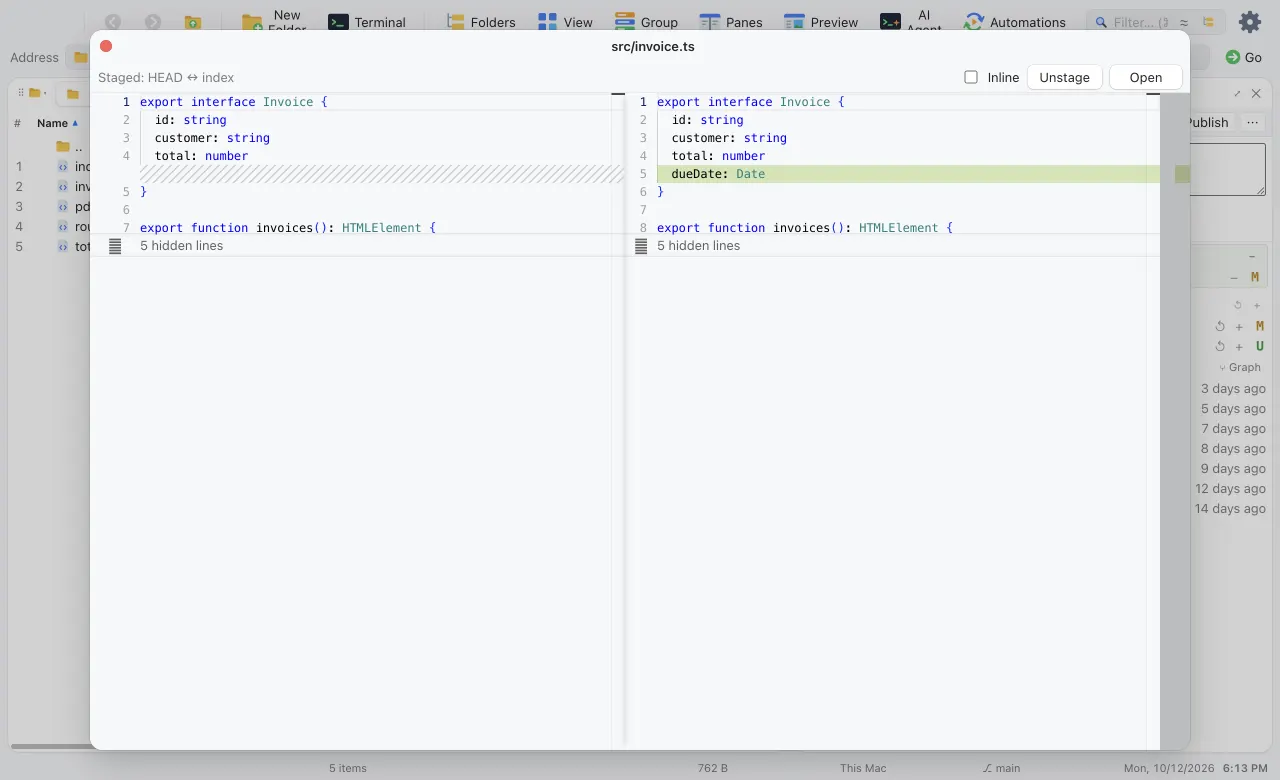Screen dimensions: 1280x780
Task: Open the git panel more options (···)
Action: (x=1252, y=122)
